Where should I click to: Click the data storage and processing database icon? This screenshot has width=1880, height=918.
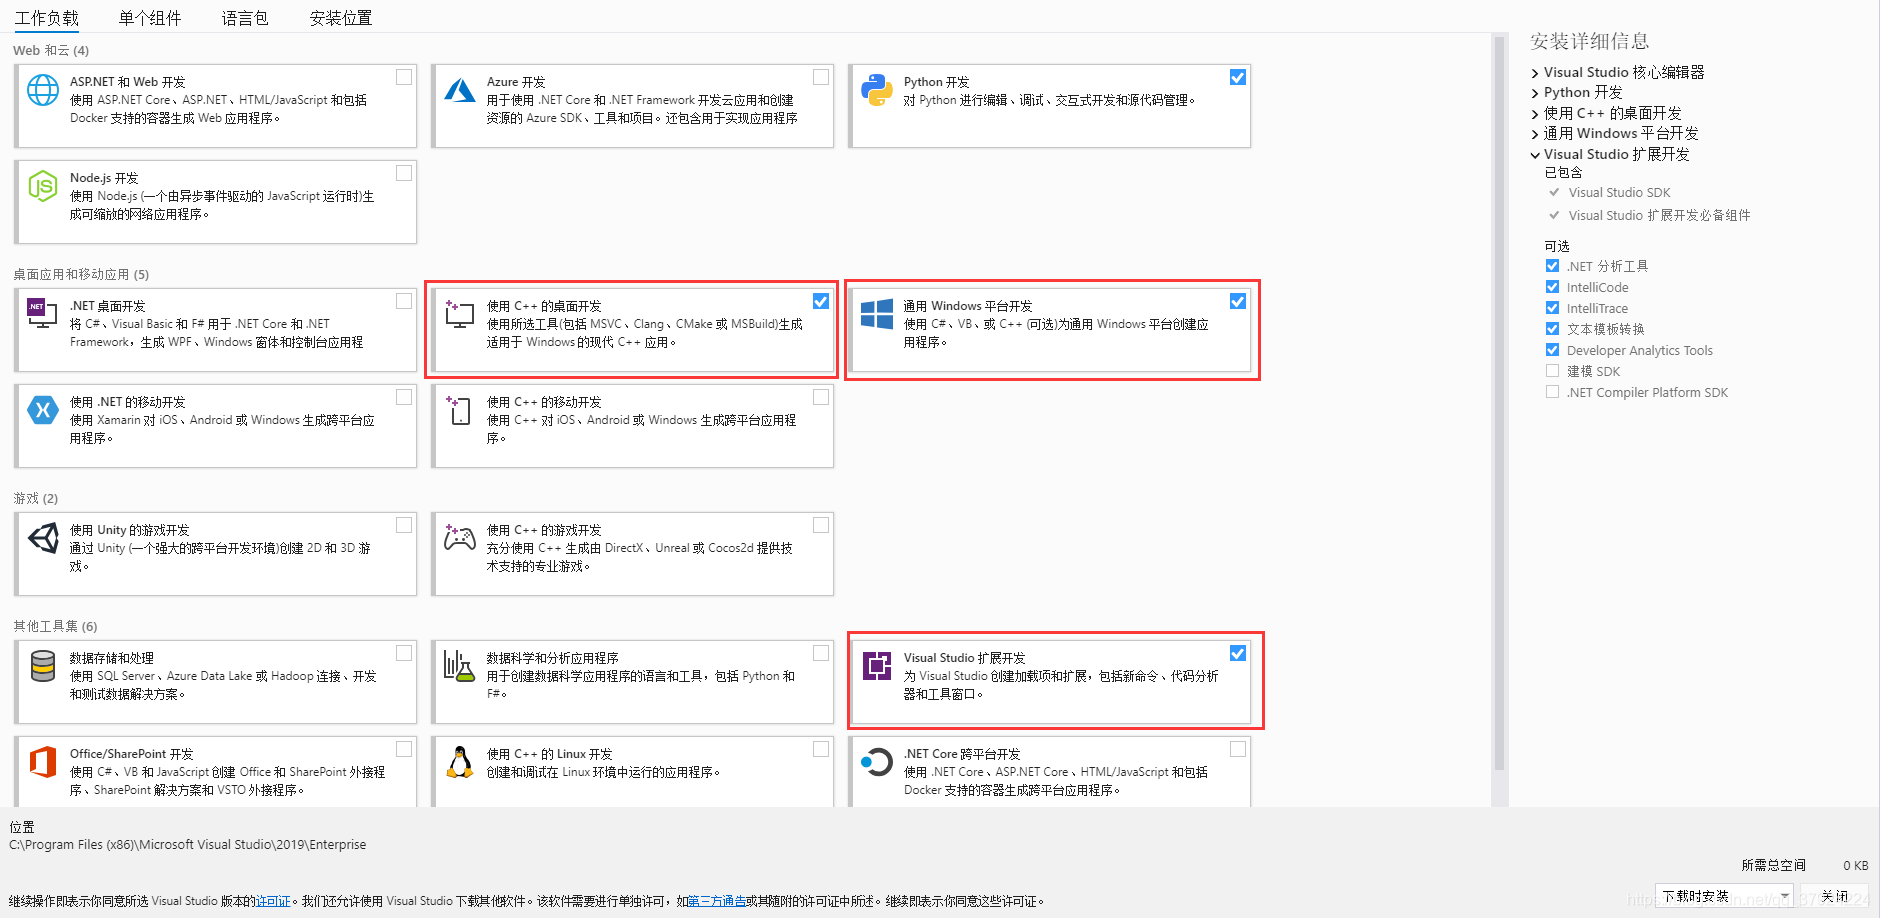[43, 666]
